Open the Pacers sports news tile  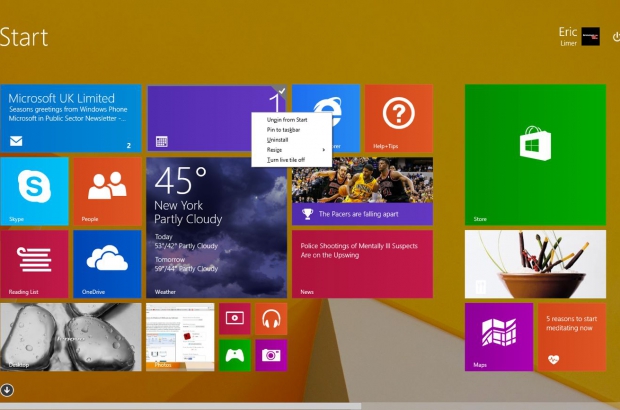click(362, 191)
